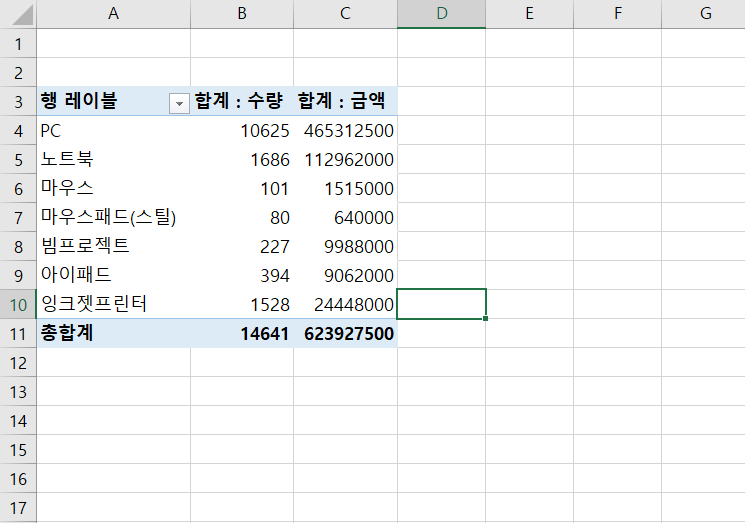The height and width of the screenshot is (523, 745).
Task: Click the active cell D10
Action: coord(441,304)
